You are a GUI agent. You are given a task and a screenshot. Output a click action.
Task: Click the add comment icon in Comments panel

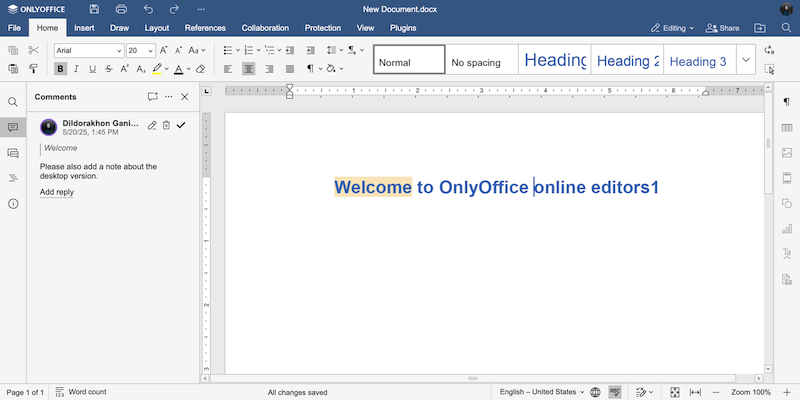pyautogui.click(x=152, y=97)
